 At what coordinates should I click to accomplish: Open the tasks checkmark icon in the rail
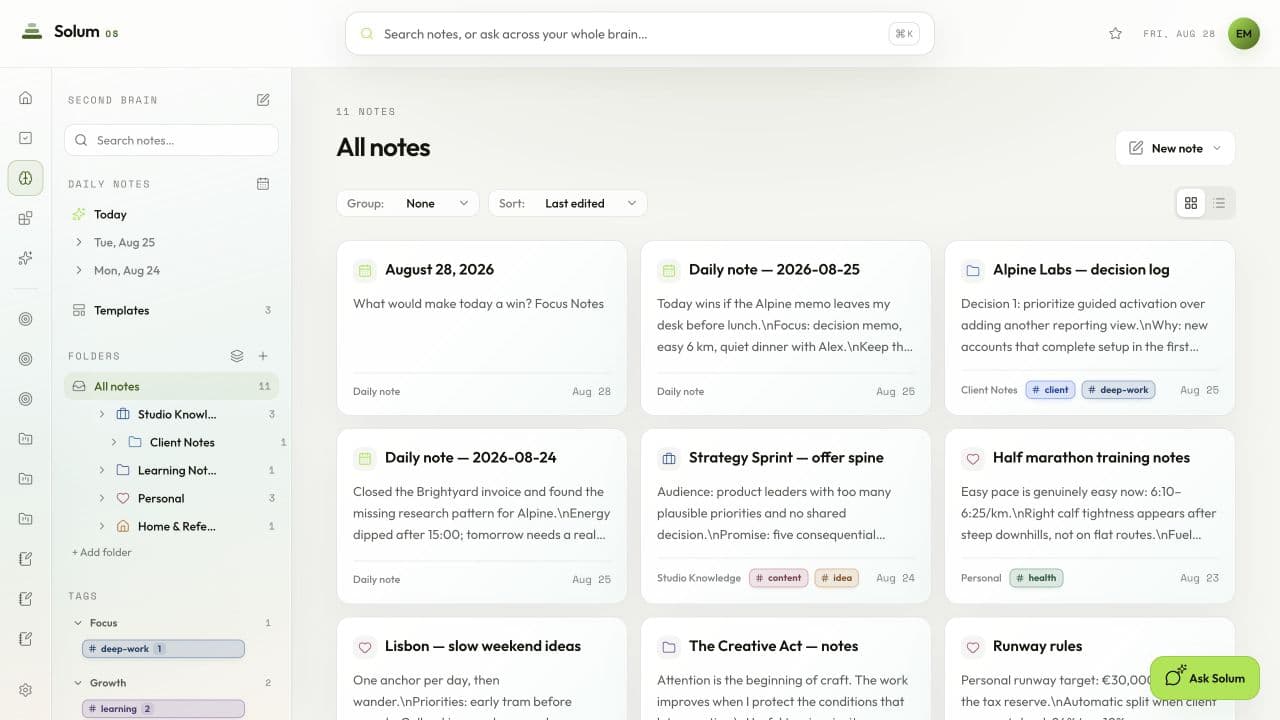tap(25, 138)
